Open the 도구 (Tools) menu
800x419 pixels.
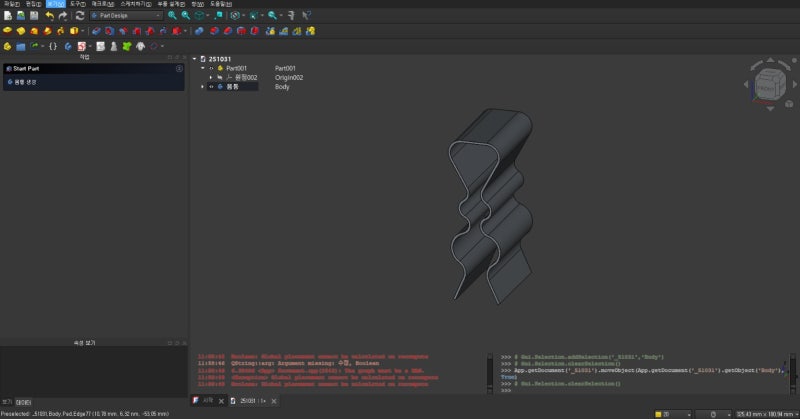pos(78,4)
